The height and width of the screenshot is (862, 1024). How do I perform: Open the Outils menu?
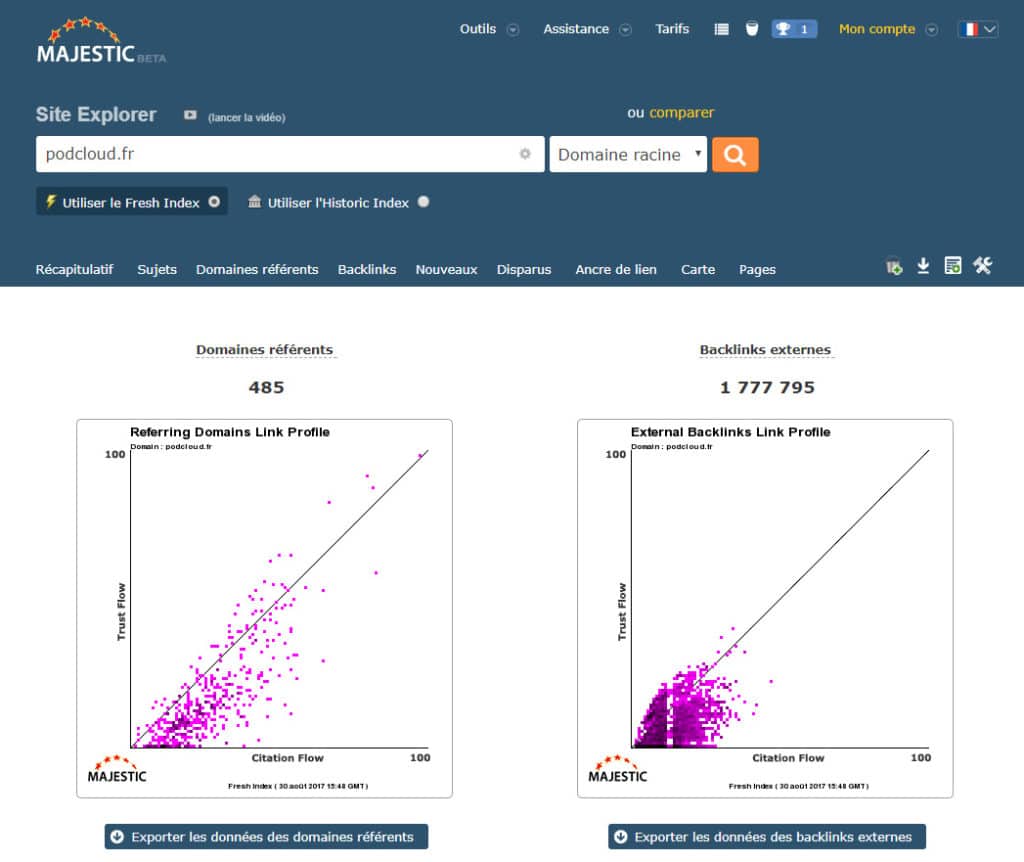(477, 29)
